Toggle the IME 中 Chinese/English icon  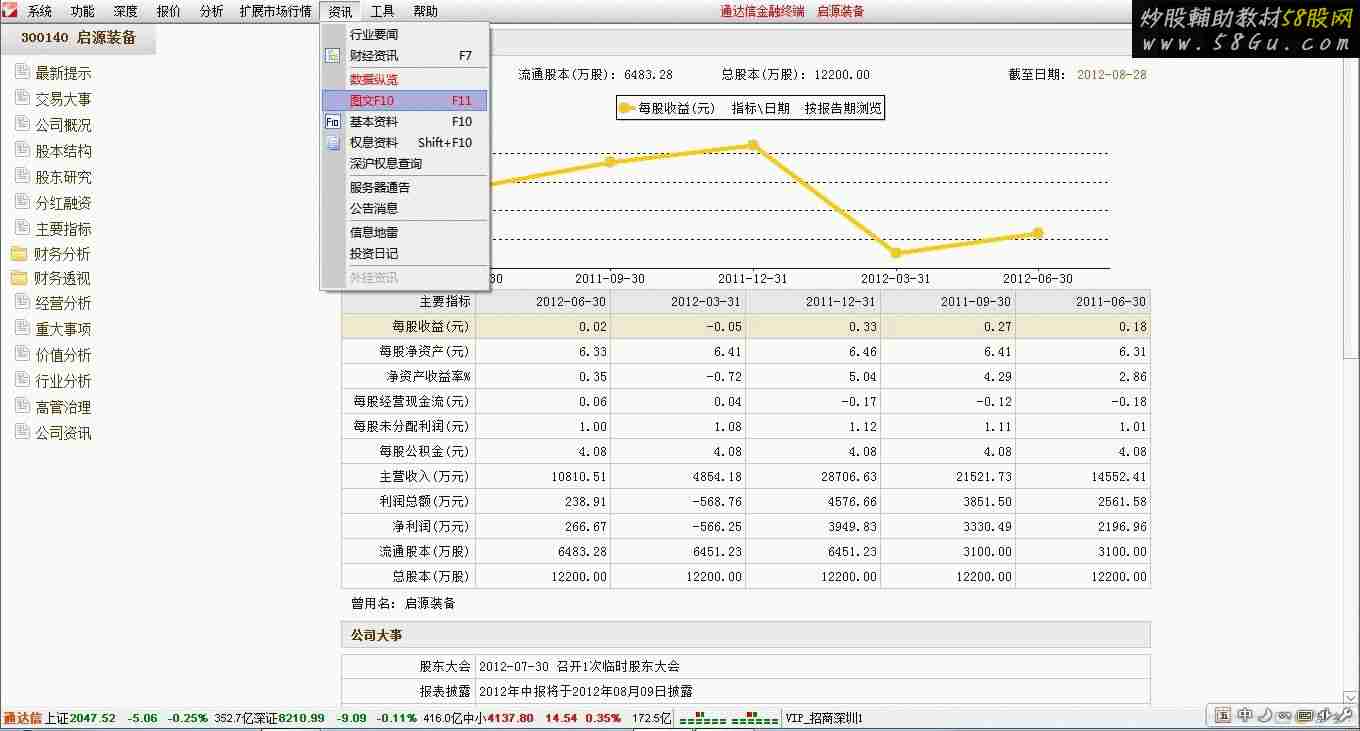click(x=1245, y=715)
